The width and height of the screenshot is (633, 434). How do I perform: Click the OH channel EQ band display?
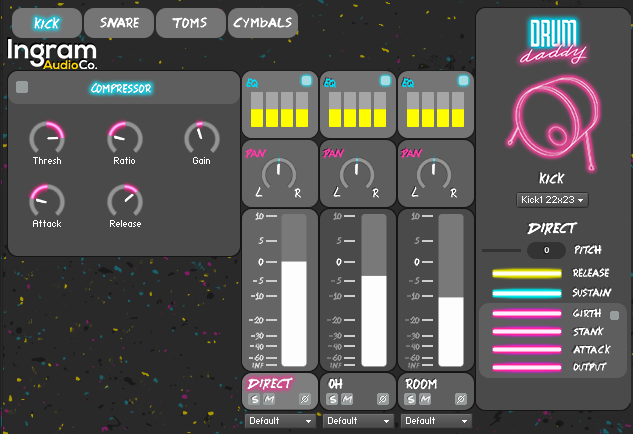click(x=357, y=109)
